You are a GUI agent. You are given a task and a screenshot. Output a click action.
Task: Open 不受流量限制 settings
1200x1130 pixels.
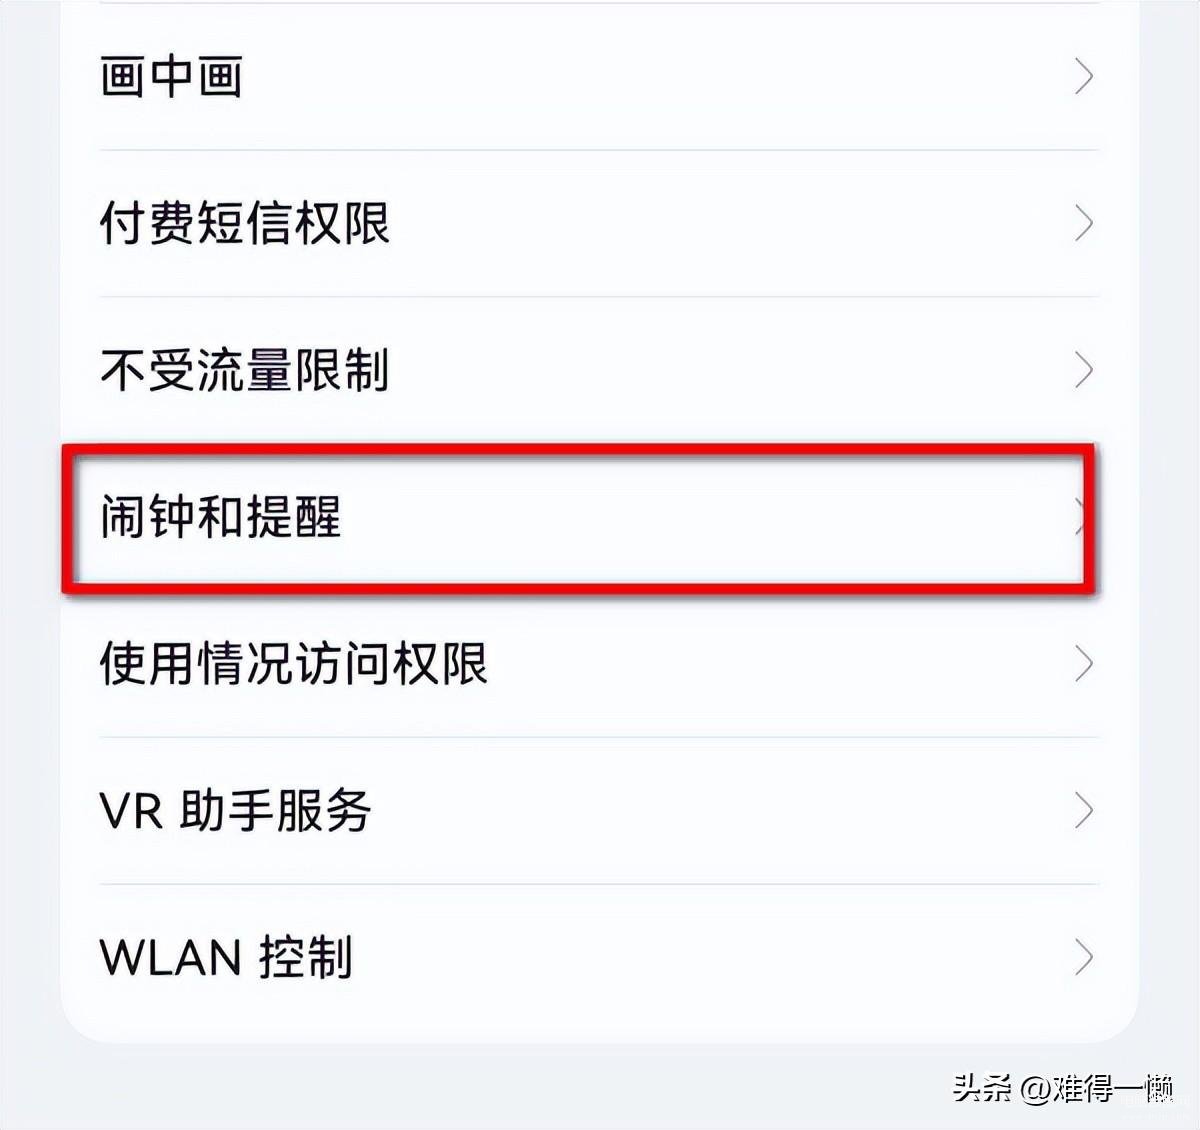tap(599, 370)
